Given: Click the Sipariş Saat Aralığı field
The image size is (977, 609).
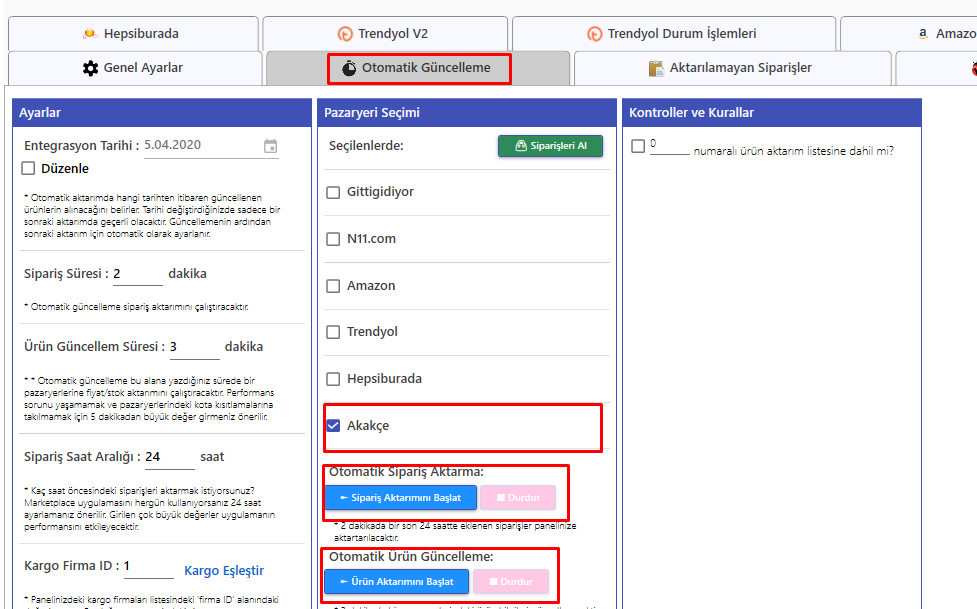Looking at the screenshot, I should 169,457.
